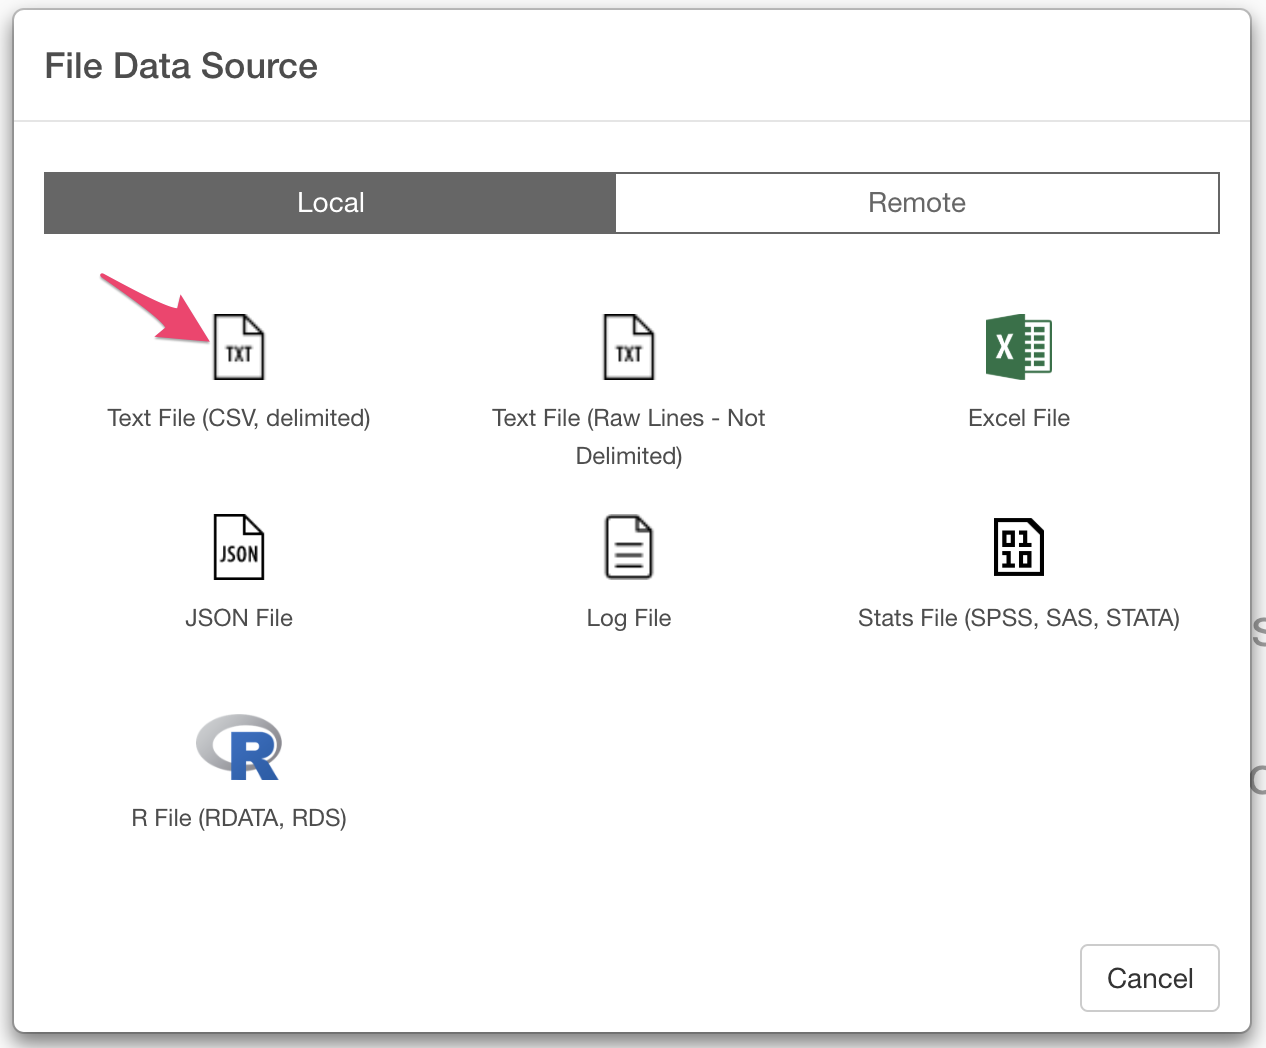The width and height of the screenshot is (1266, 1048).
Task: Click the 'Text File (Raw Lines - Not Delimited)' label
Action: coord(629,437)
